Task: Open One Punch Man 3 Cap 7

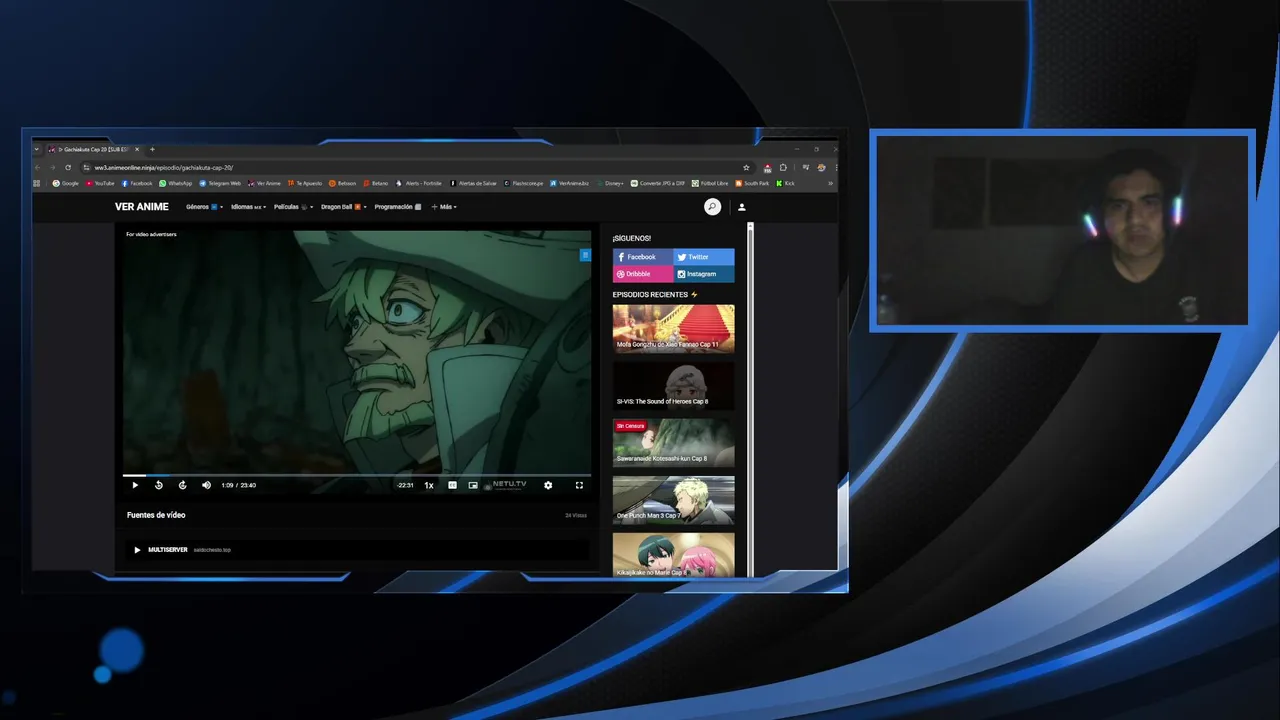Action: point(673,500)
